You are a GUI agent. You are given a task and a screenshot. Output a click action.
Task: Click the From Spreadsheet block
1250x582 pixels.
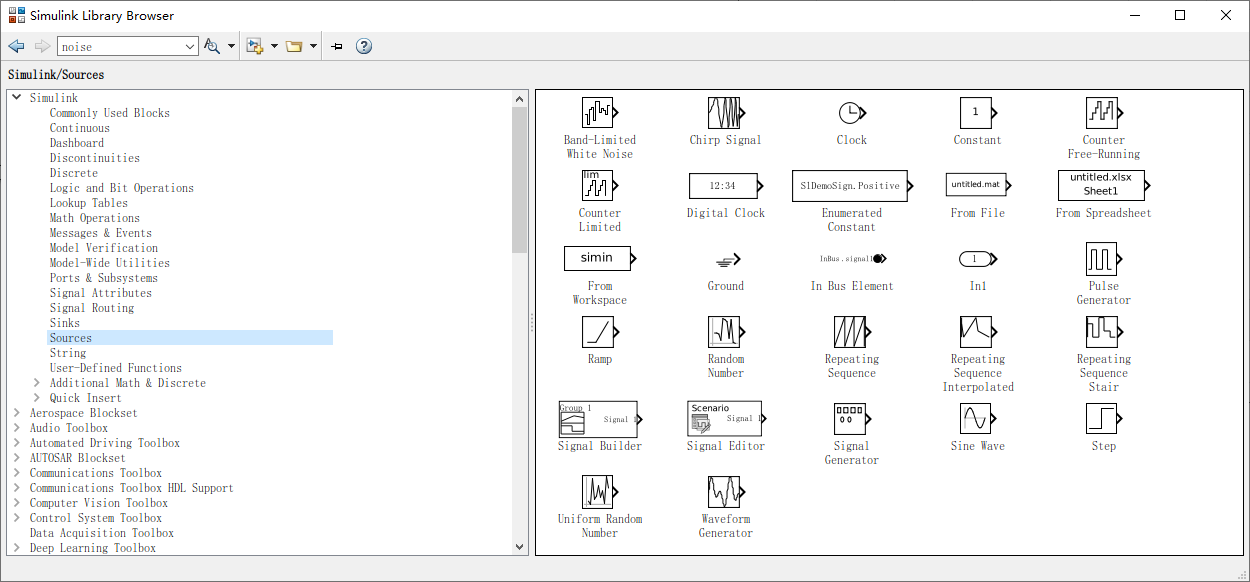click(1100, 185)
